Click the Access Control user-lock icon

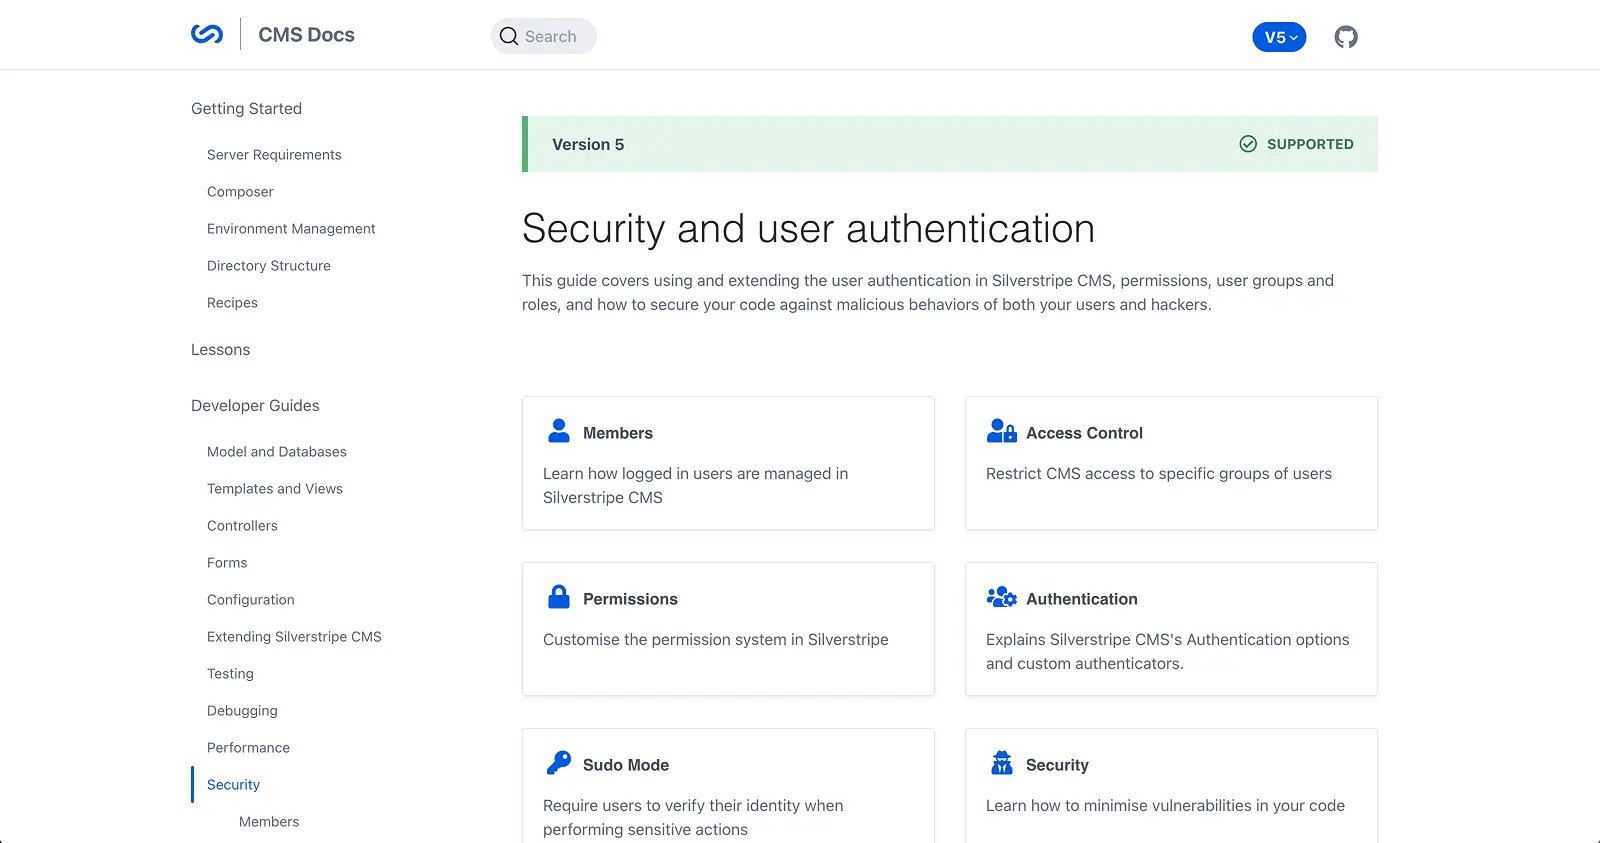click(x=1001, y=431)
